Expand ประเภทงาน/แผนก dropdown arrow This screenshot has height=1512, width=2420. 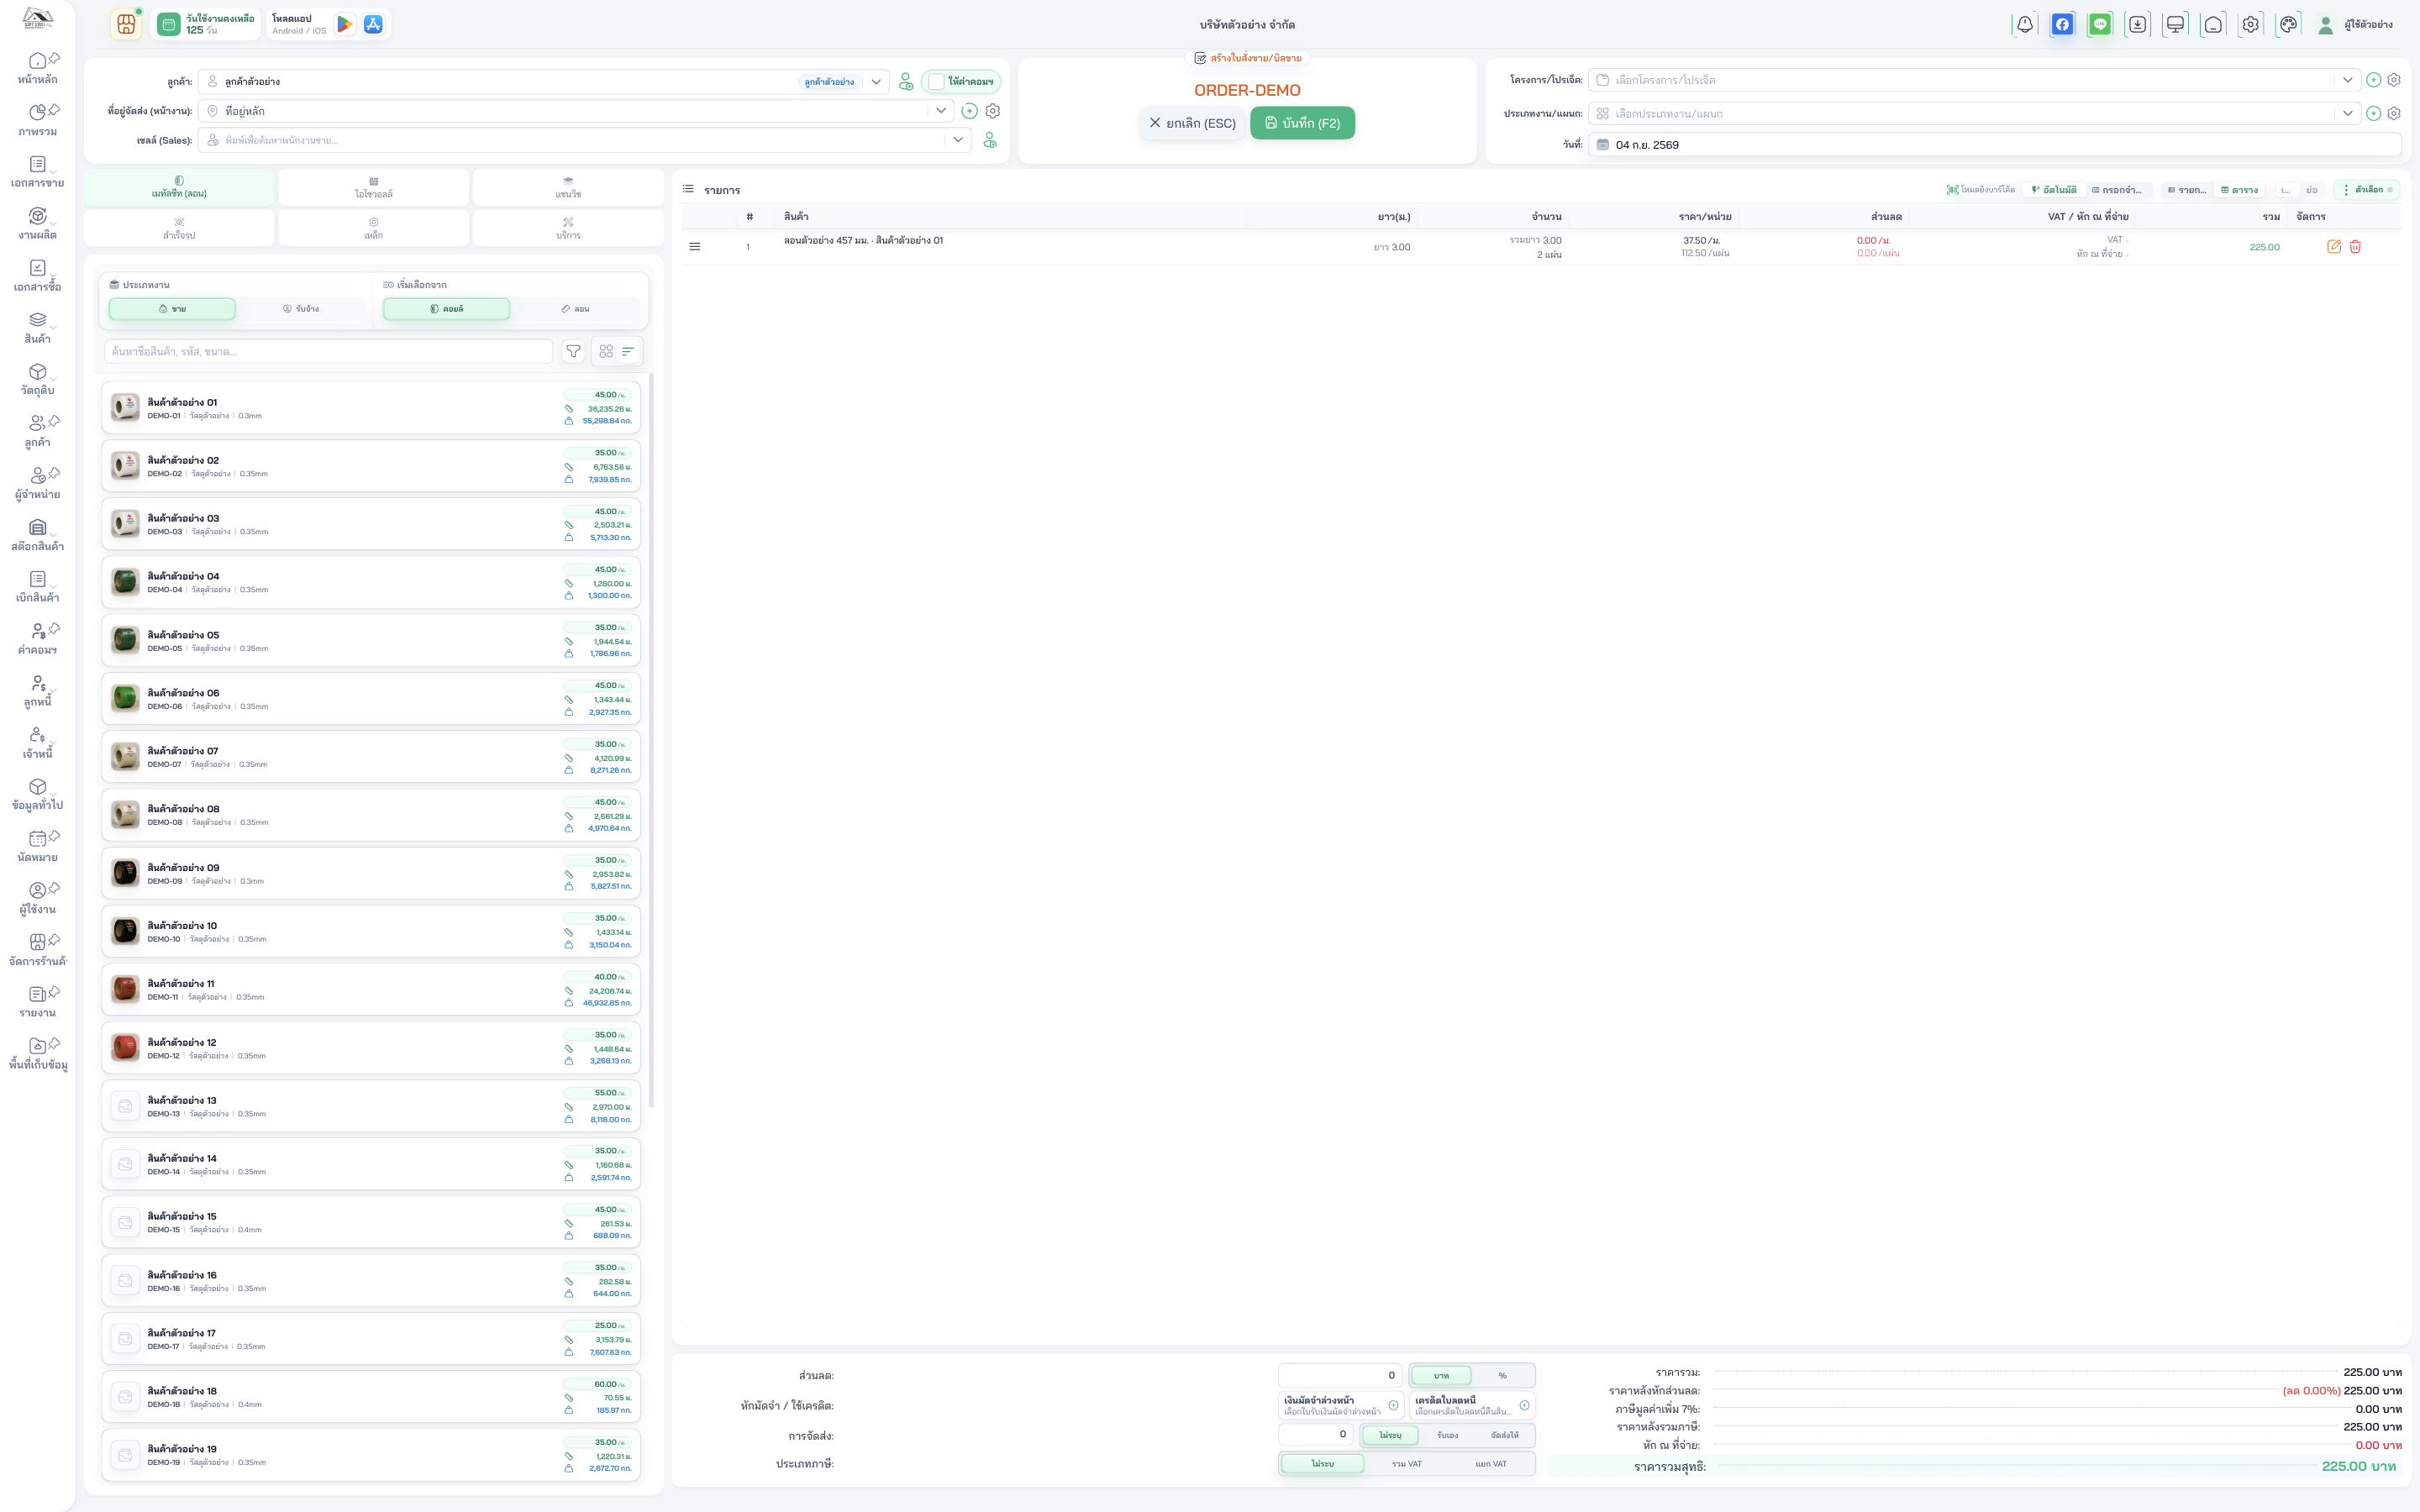tap(2348, 113)
